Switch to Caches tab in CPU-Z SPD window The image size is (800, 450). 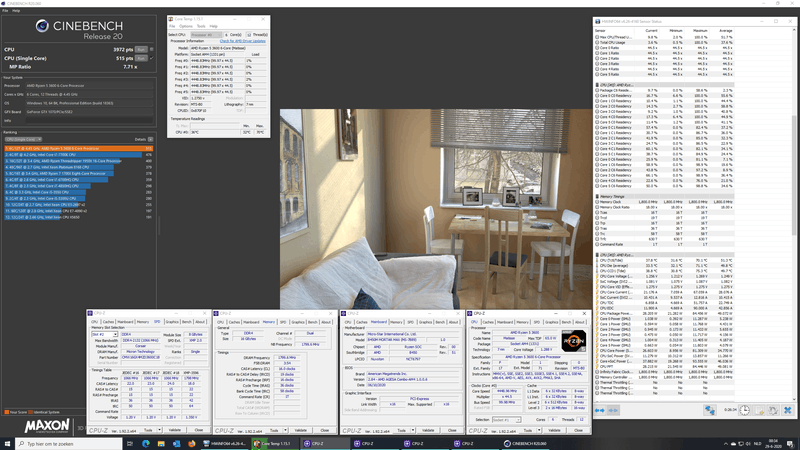(108, 322)
